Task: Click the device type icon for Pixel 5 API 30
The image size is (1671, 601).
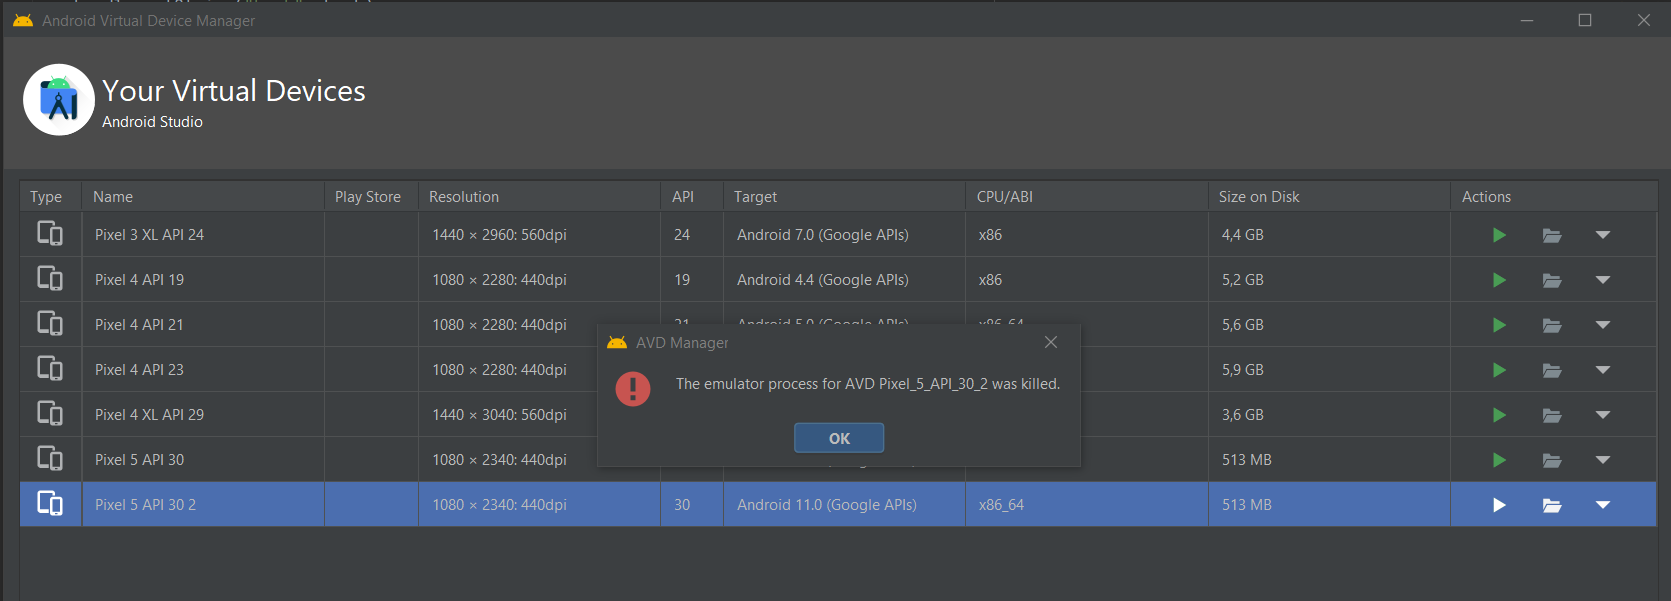Action: [50, 459]
